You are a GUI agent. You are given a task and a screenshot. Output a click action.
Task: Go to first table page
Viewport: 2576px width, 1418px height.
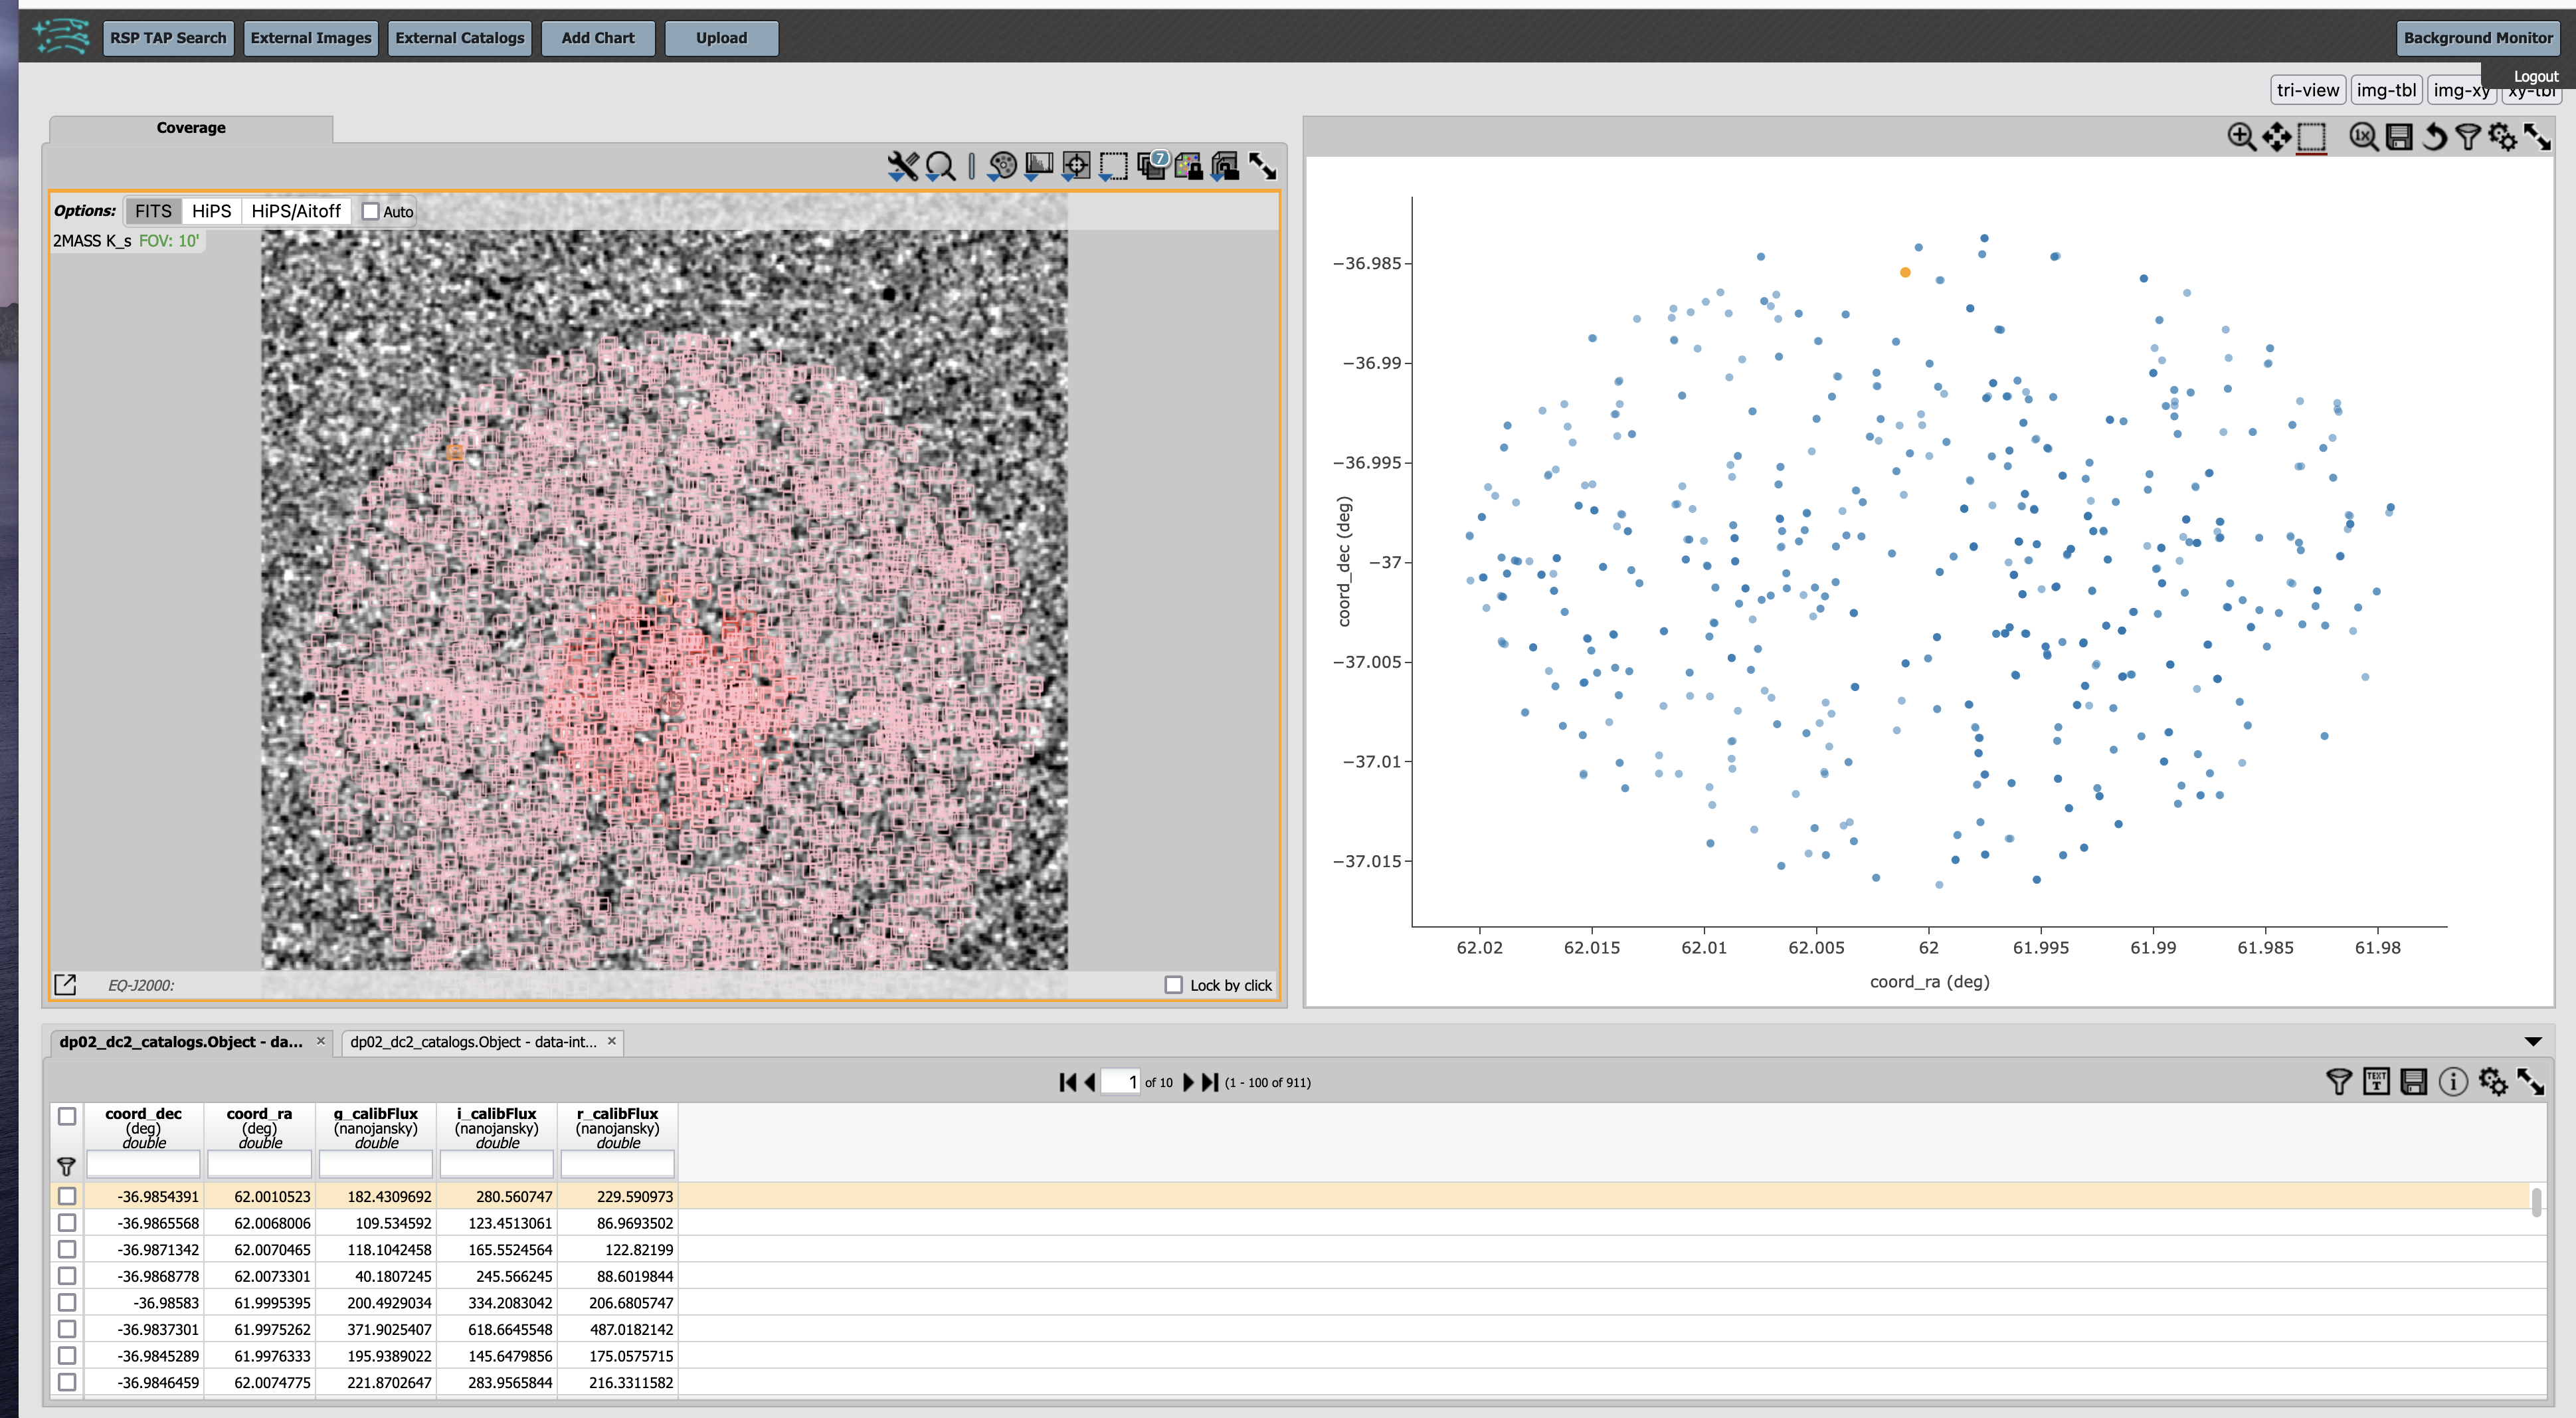[1067, 1082]
